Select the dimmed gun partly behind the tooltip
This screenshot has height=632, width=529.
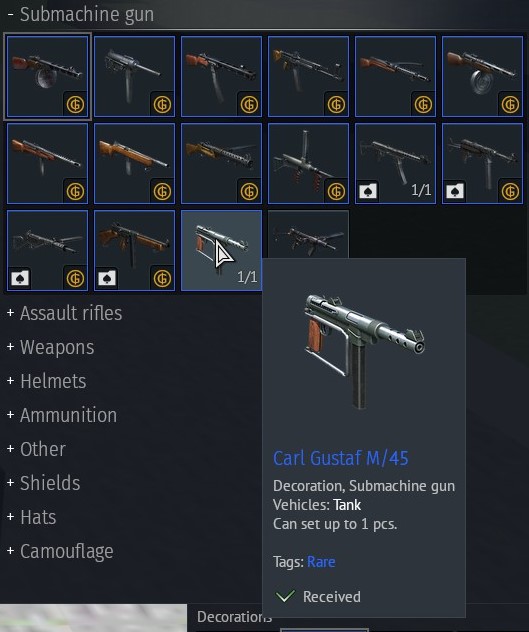pyautogui.click(x=308, y=235)
